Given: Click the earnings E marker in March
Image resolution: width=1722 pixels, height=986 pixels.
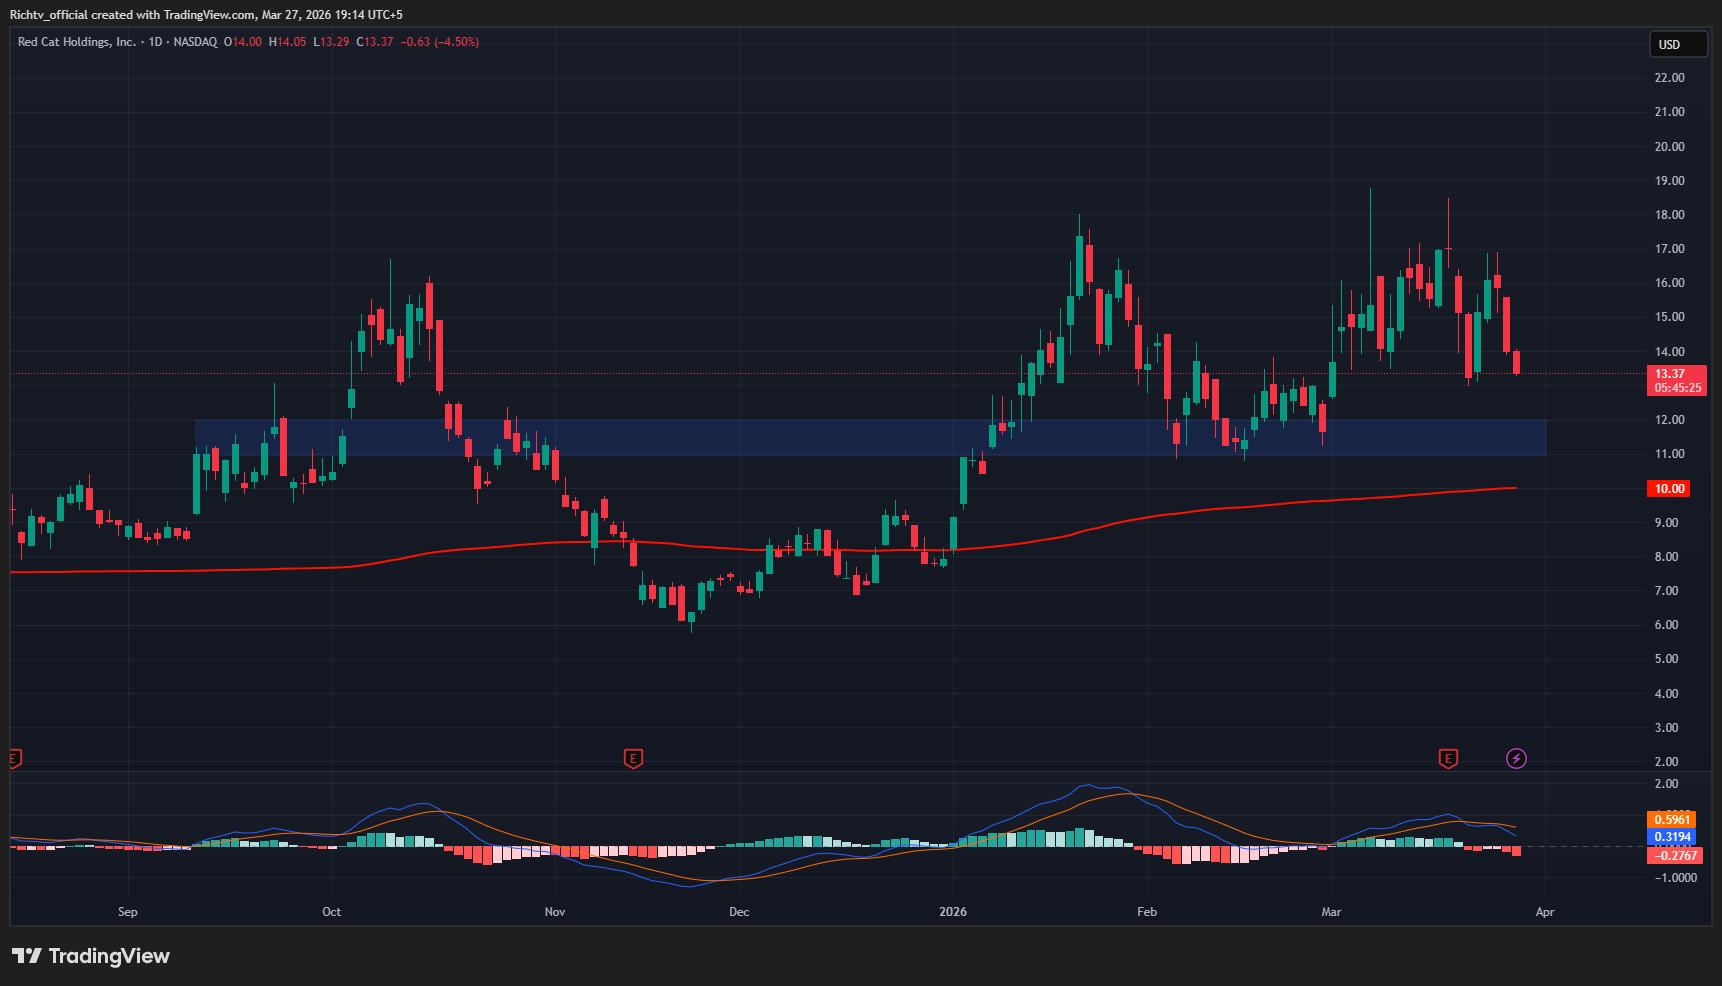Looking at the screenshot, I should [x=1447, y=759].
